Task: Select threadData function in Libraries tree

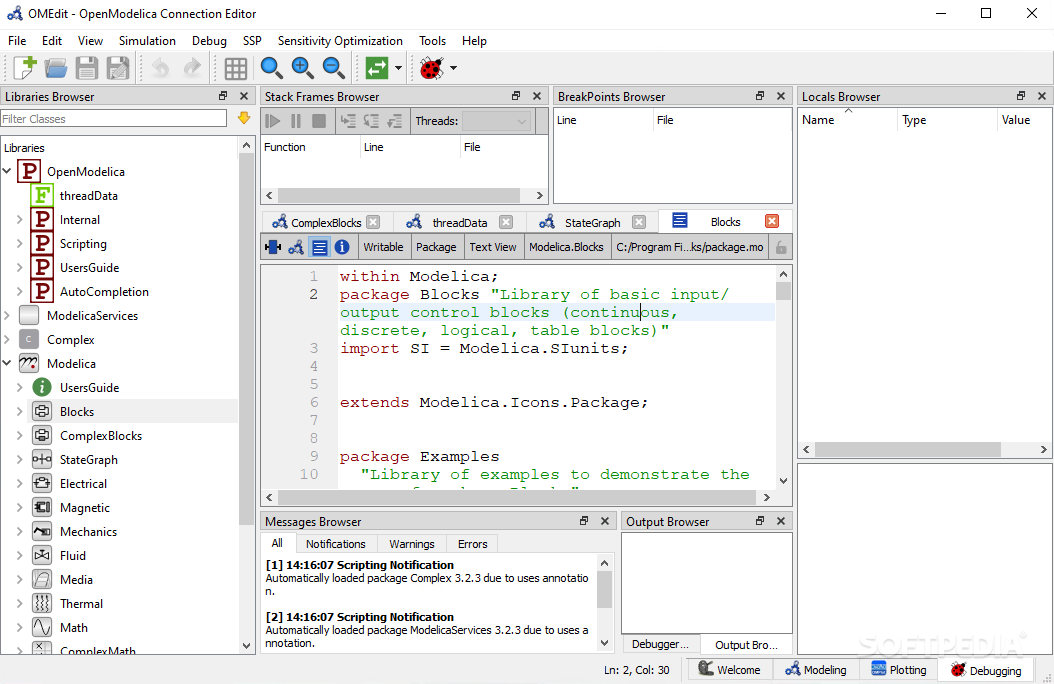Action: point(89,196)
